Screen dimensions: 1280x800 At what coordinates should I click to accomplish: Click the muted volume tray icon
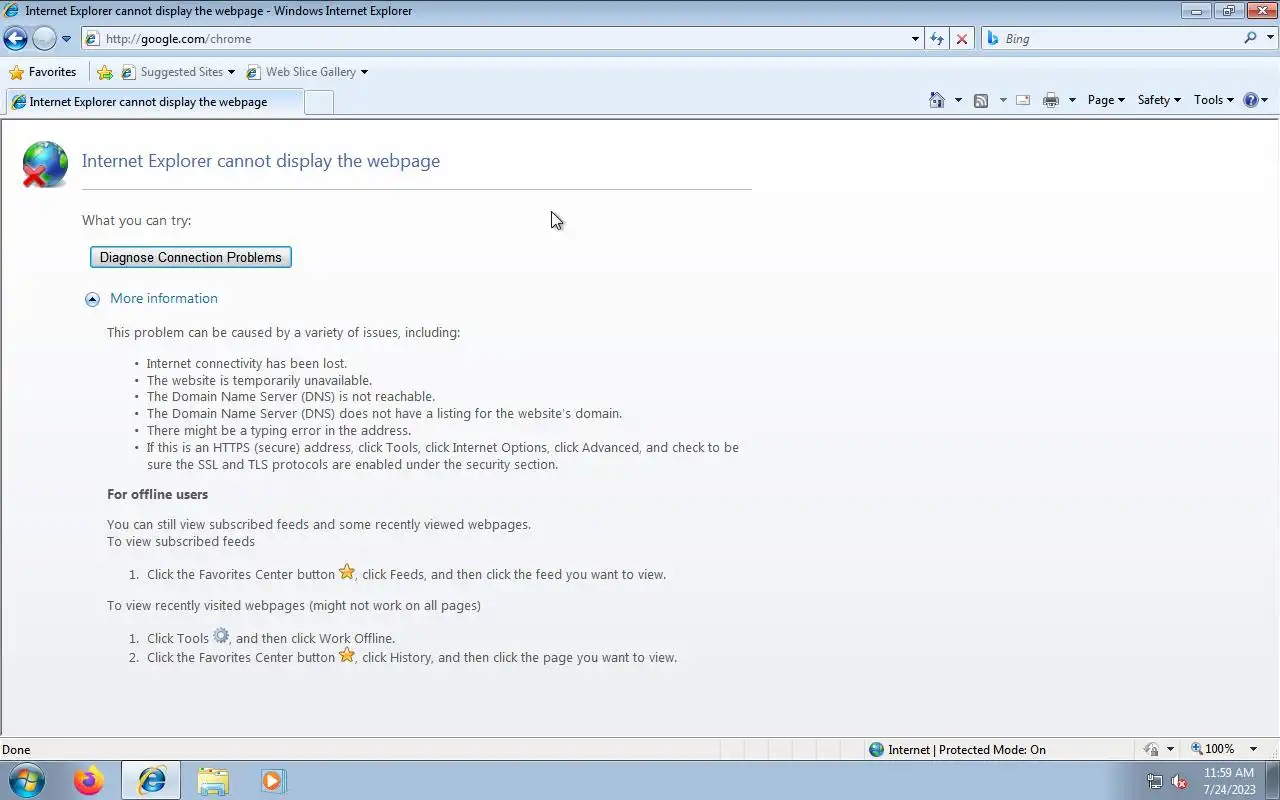(x=1180, y=782)
